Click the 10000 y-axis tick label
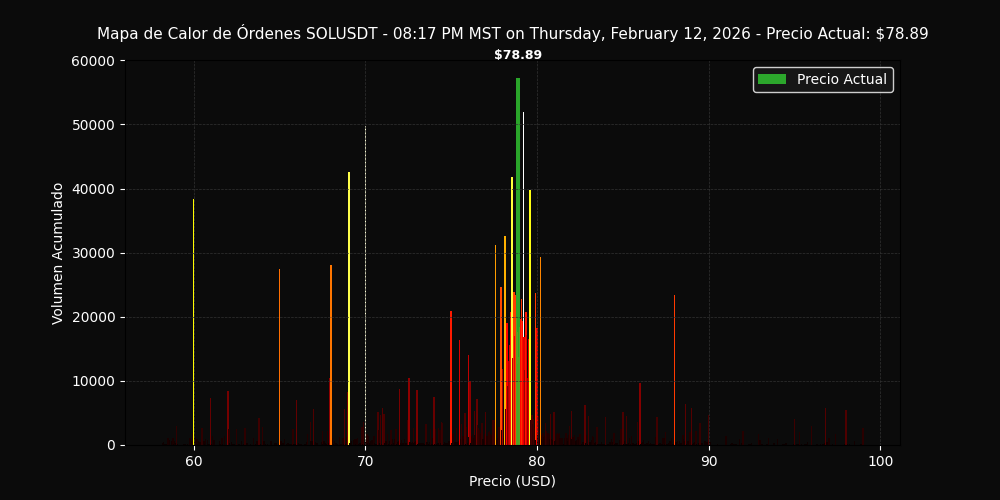Viewport: 1000px width, 500px height. point(94,381)
